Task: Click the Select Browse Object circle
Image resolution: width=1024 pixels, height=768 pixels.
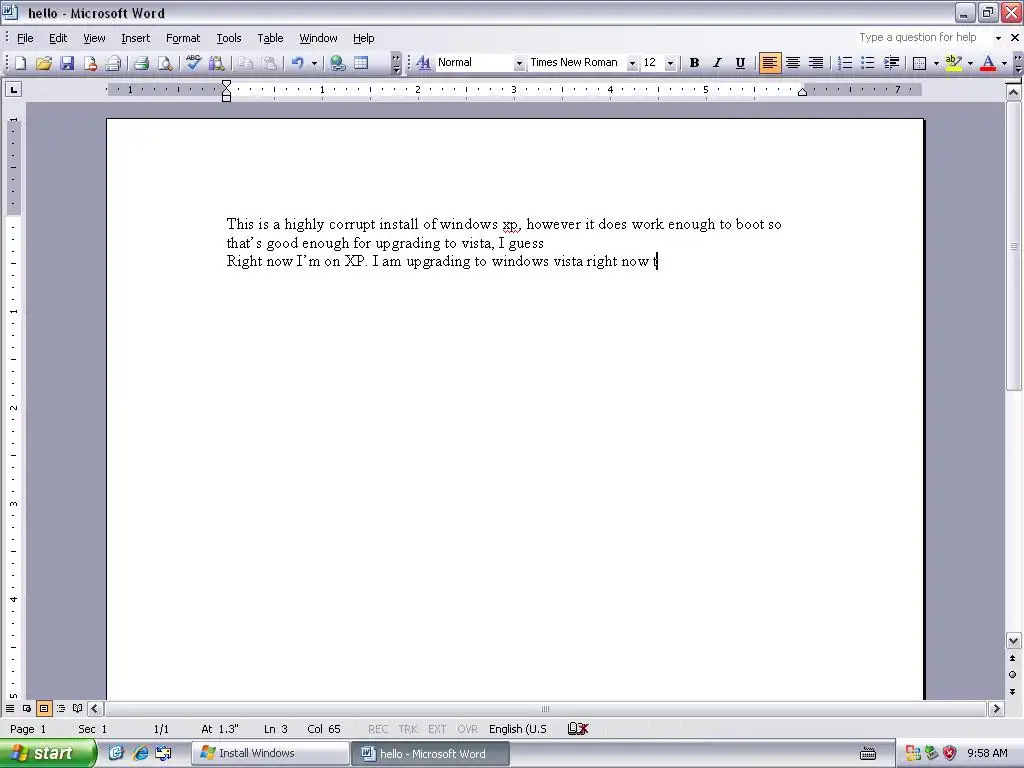Action: coord(1013,675)
